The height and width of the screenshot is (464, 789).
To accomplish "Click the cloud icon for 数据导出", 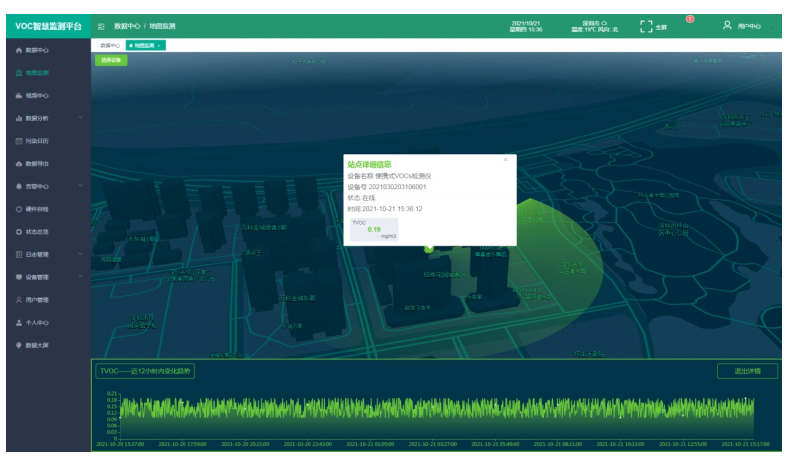I will [19, 164].
